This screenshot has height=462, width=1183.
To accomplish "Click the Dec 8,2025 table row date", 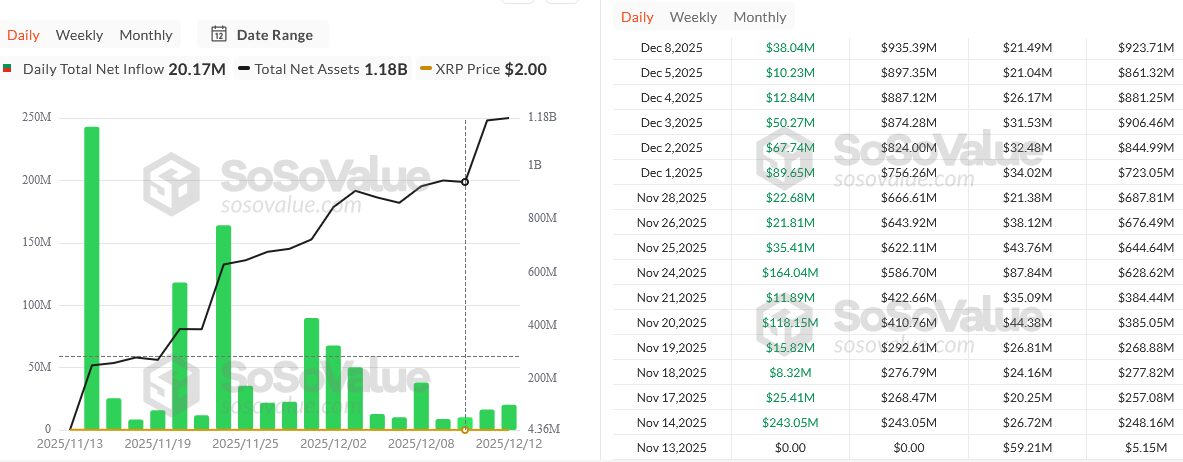I will pyautogui.click(x=671, y=48).
